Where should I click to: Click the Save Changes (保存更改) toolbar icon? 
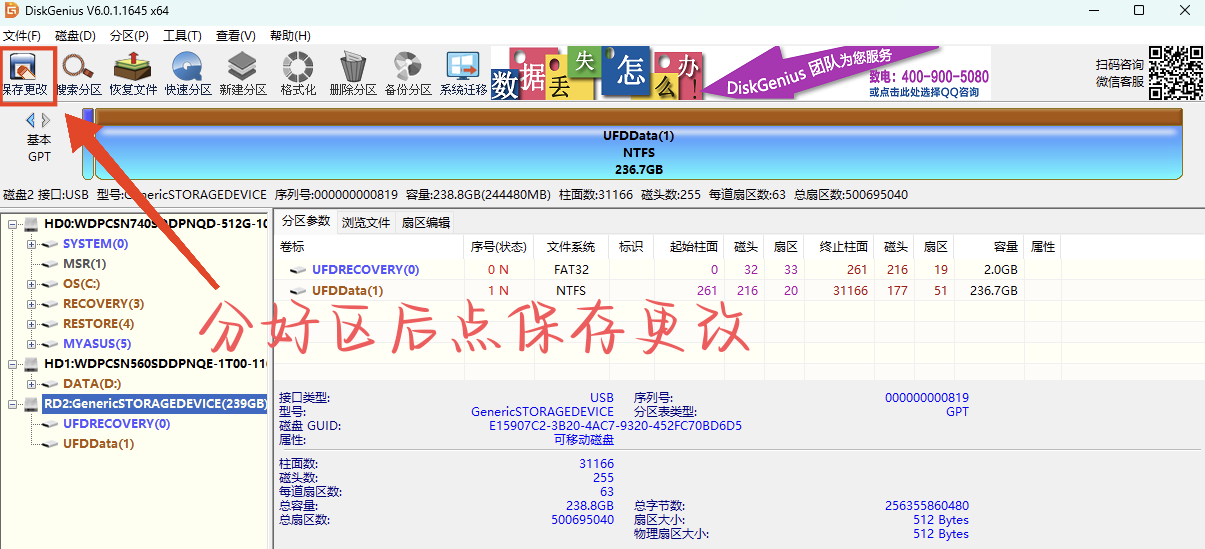[x=25, y=75]
